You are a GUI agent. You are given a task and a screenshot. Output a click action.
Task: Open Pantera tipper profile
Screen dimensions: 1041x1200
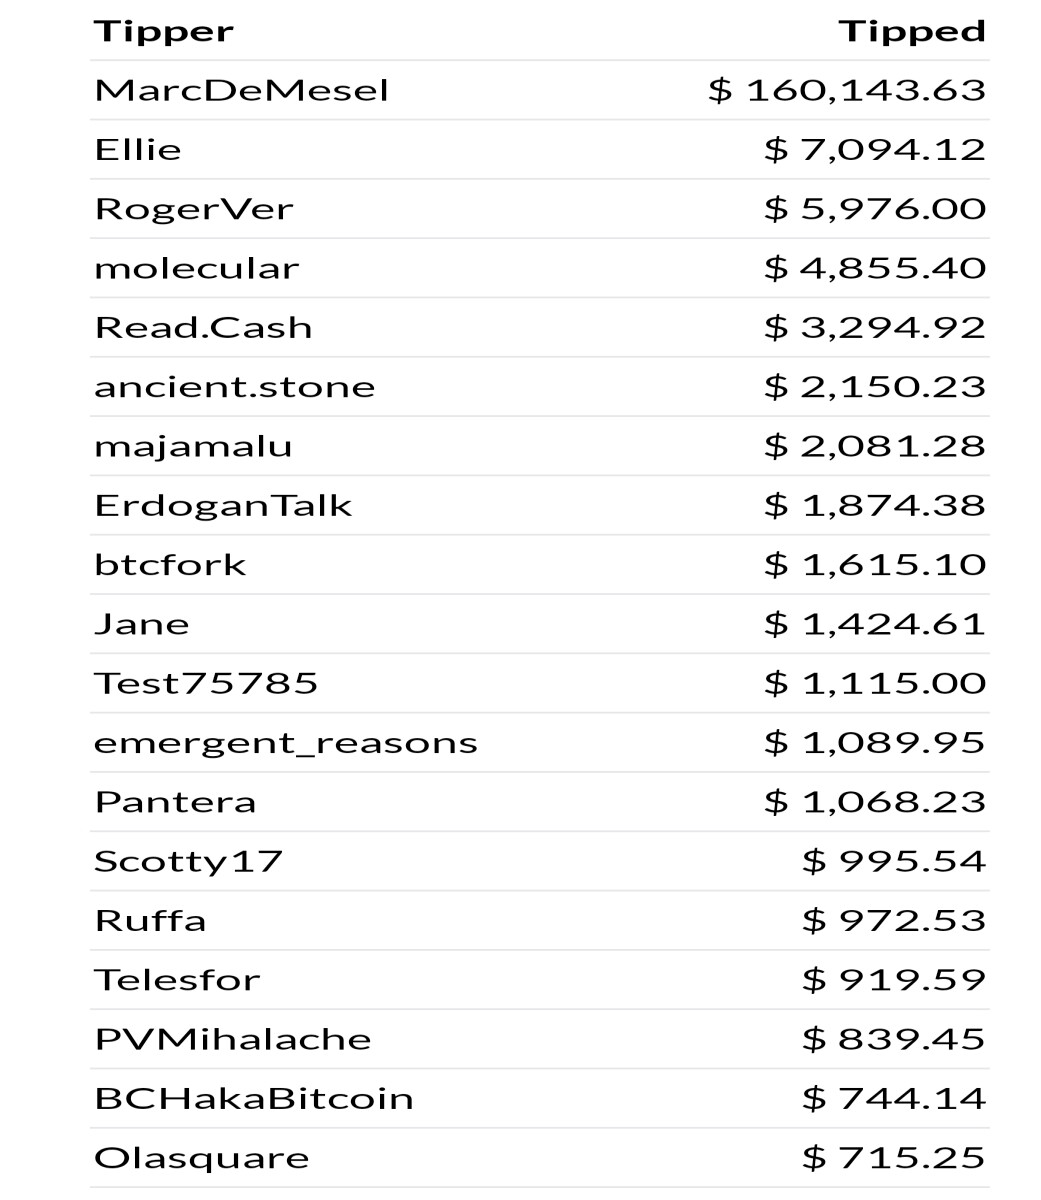click(x=175, y=802)
